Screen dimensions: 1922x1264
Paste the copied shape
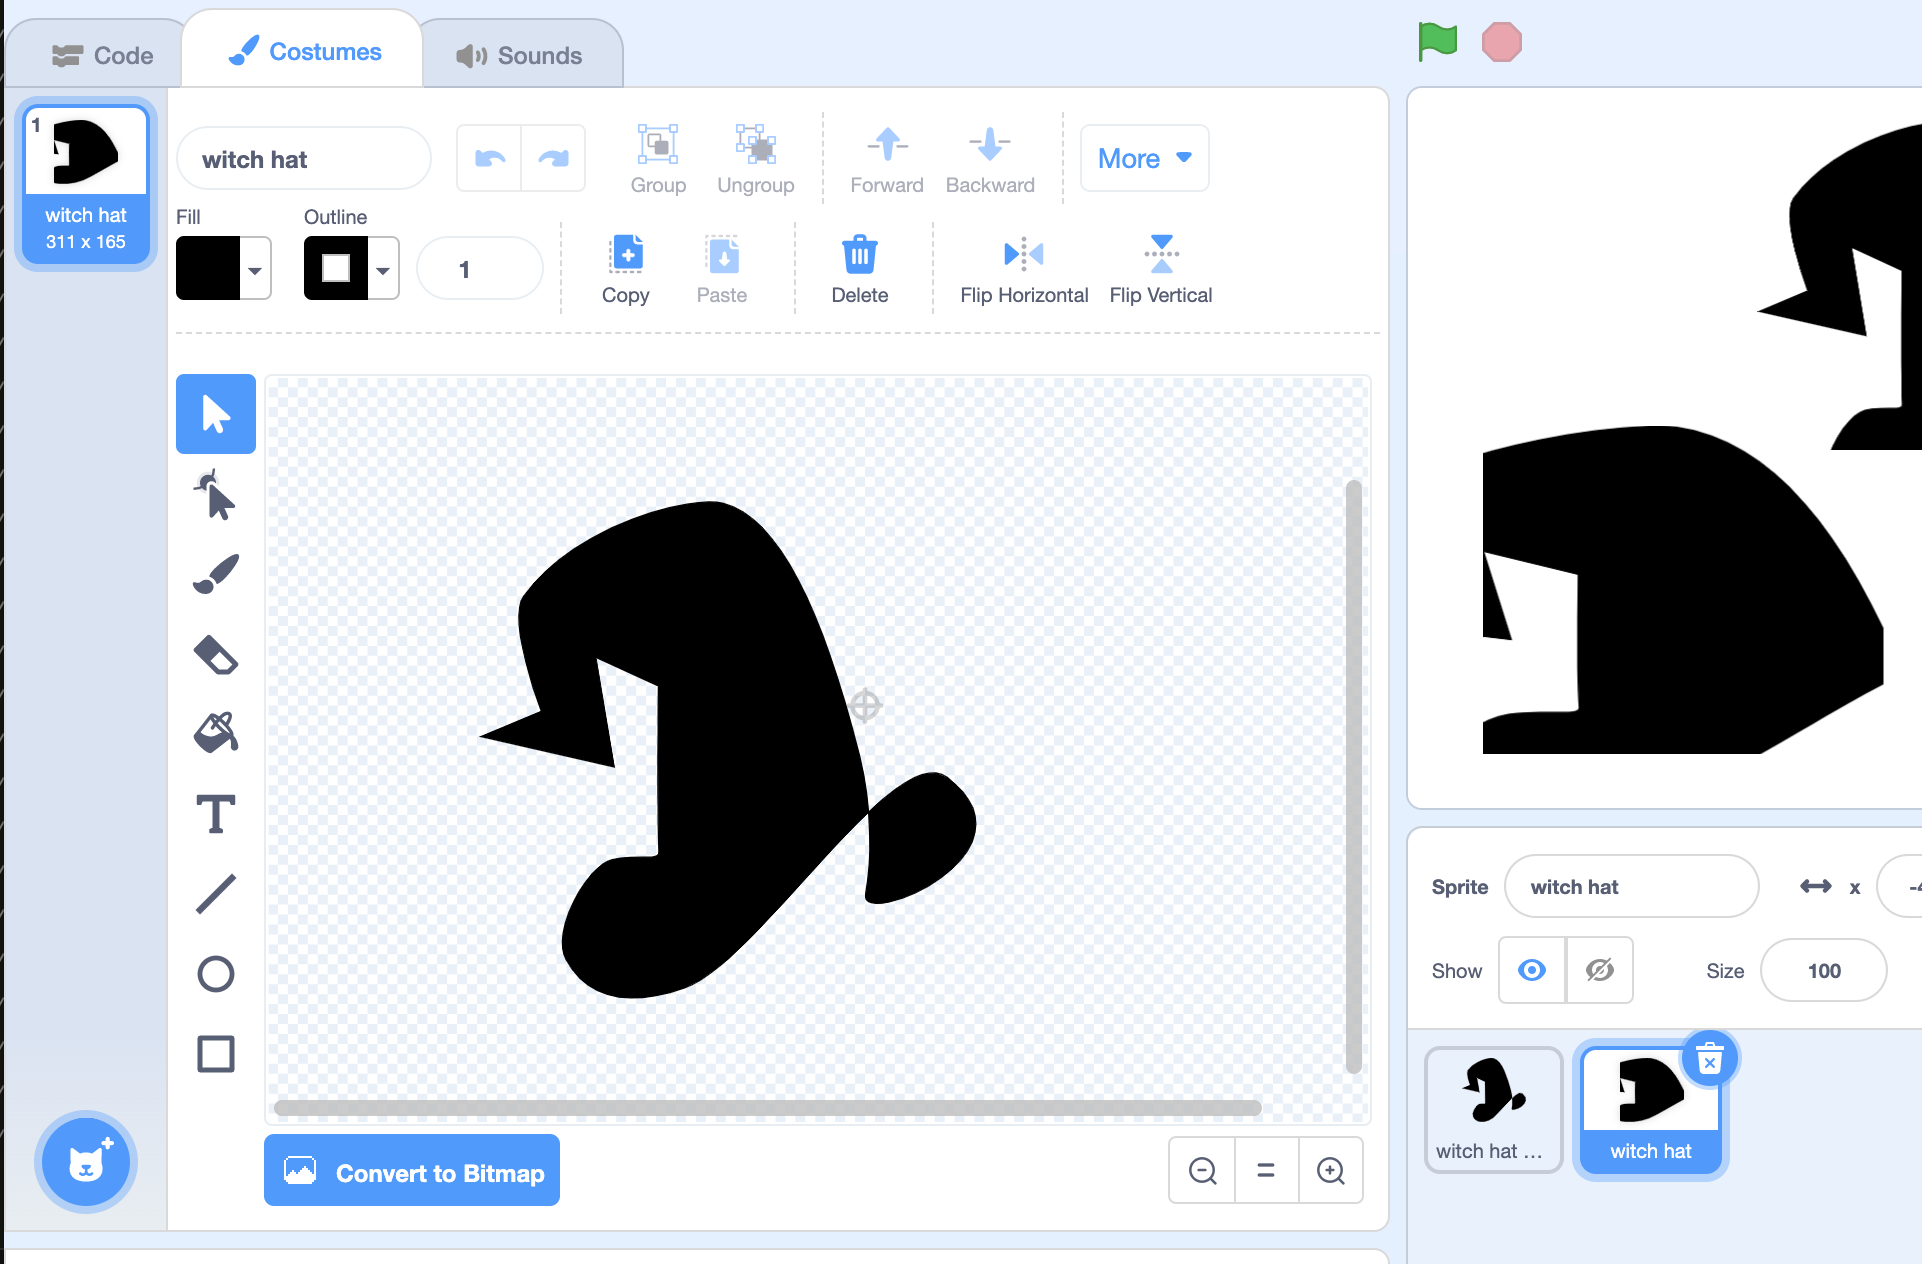(722, 270)
